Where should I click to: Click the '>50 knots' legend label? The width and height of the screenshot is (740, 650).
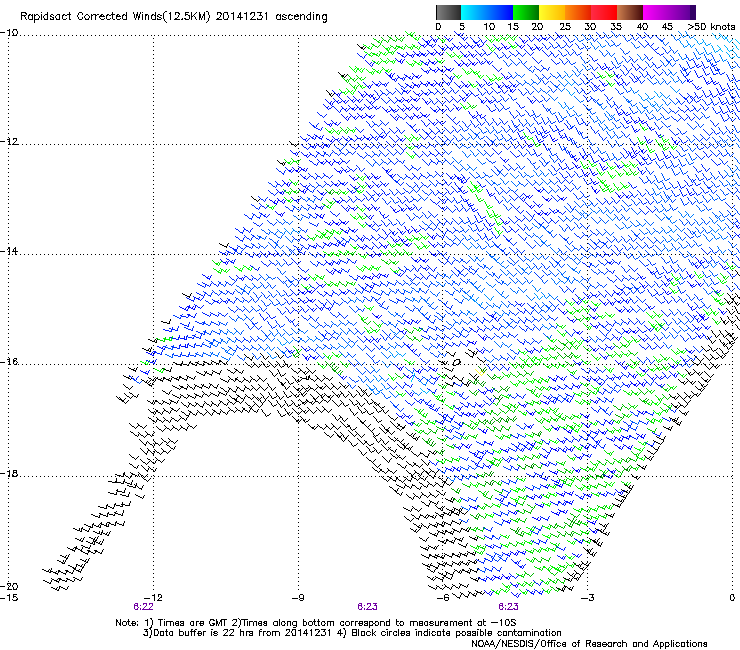pyautogui.click(x=711, y=27)
